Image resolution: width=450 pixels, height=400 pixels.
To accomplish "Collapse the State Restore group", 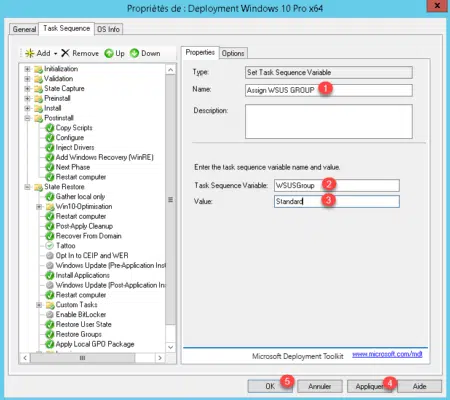I will tap(27, 187).
